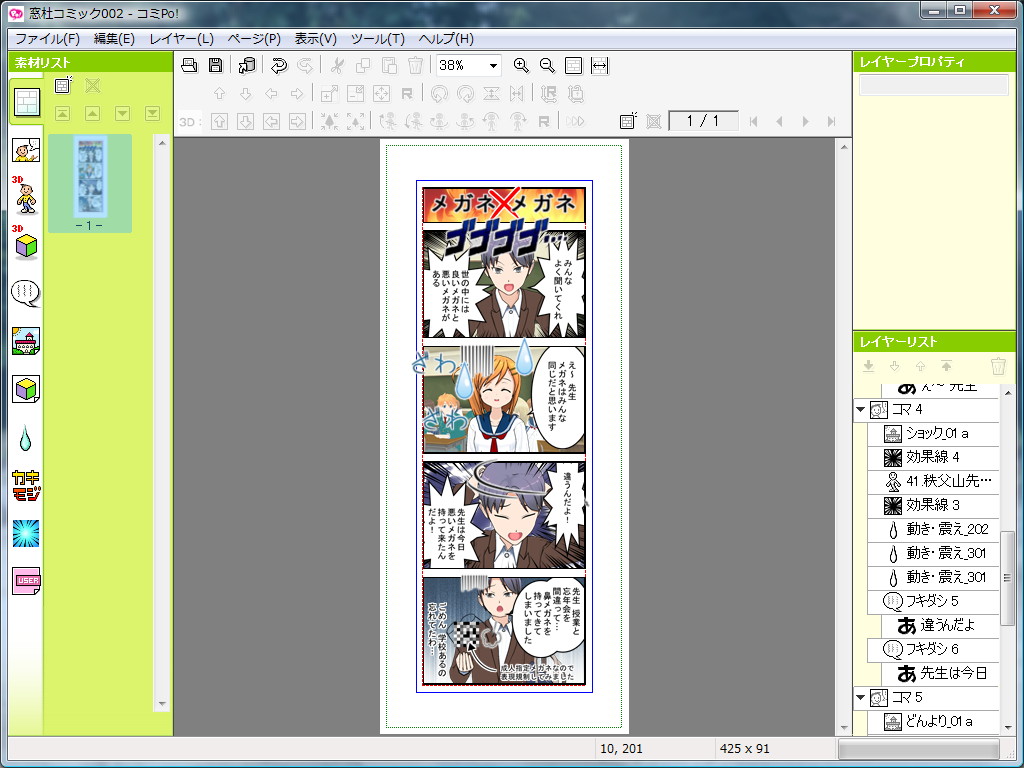Select the 41.秩父山先… character layer
The height and width of the screenshot is (768, 1024).
pos(933,481)
